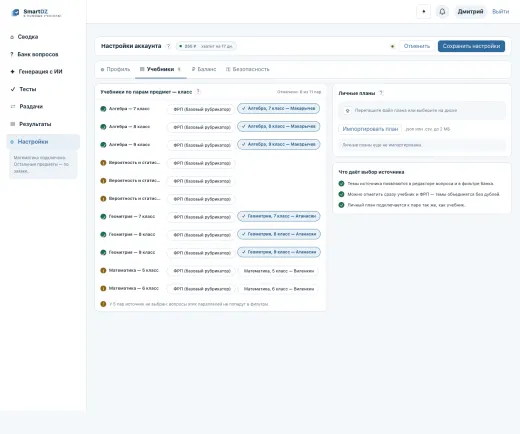The height and width of the screenshot is (434, 520).
Task: Click the help icon beside Личные планы
Action: (x=381, y=93)
